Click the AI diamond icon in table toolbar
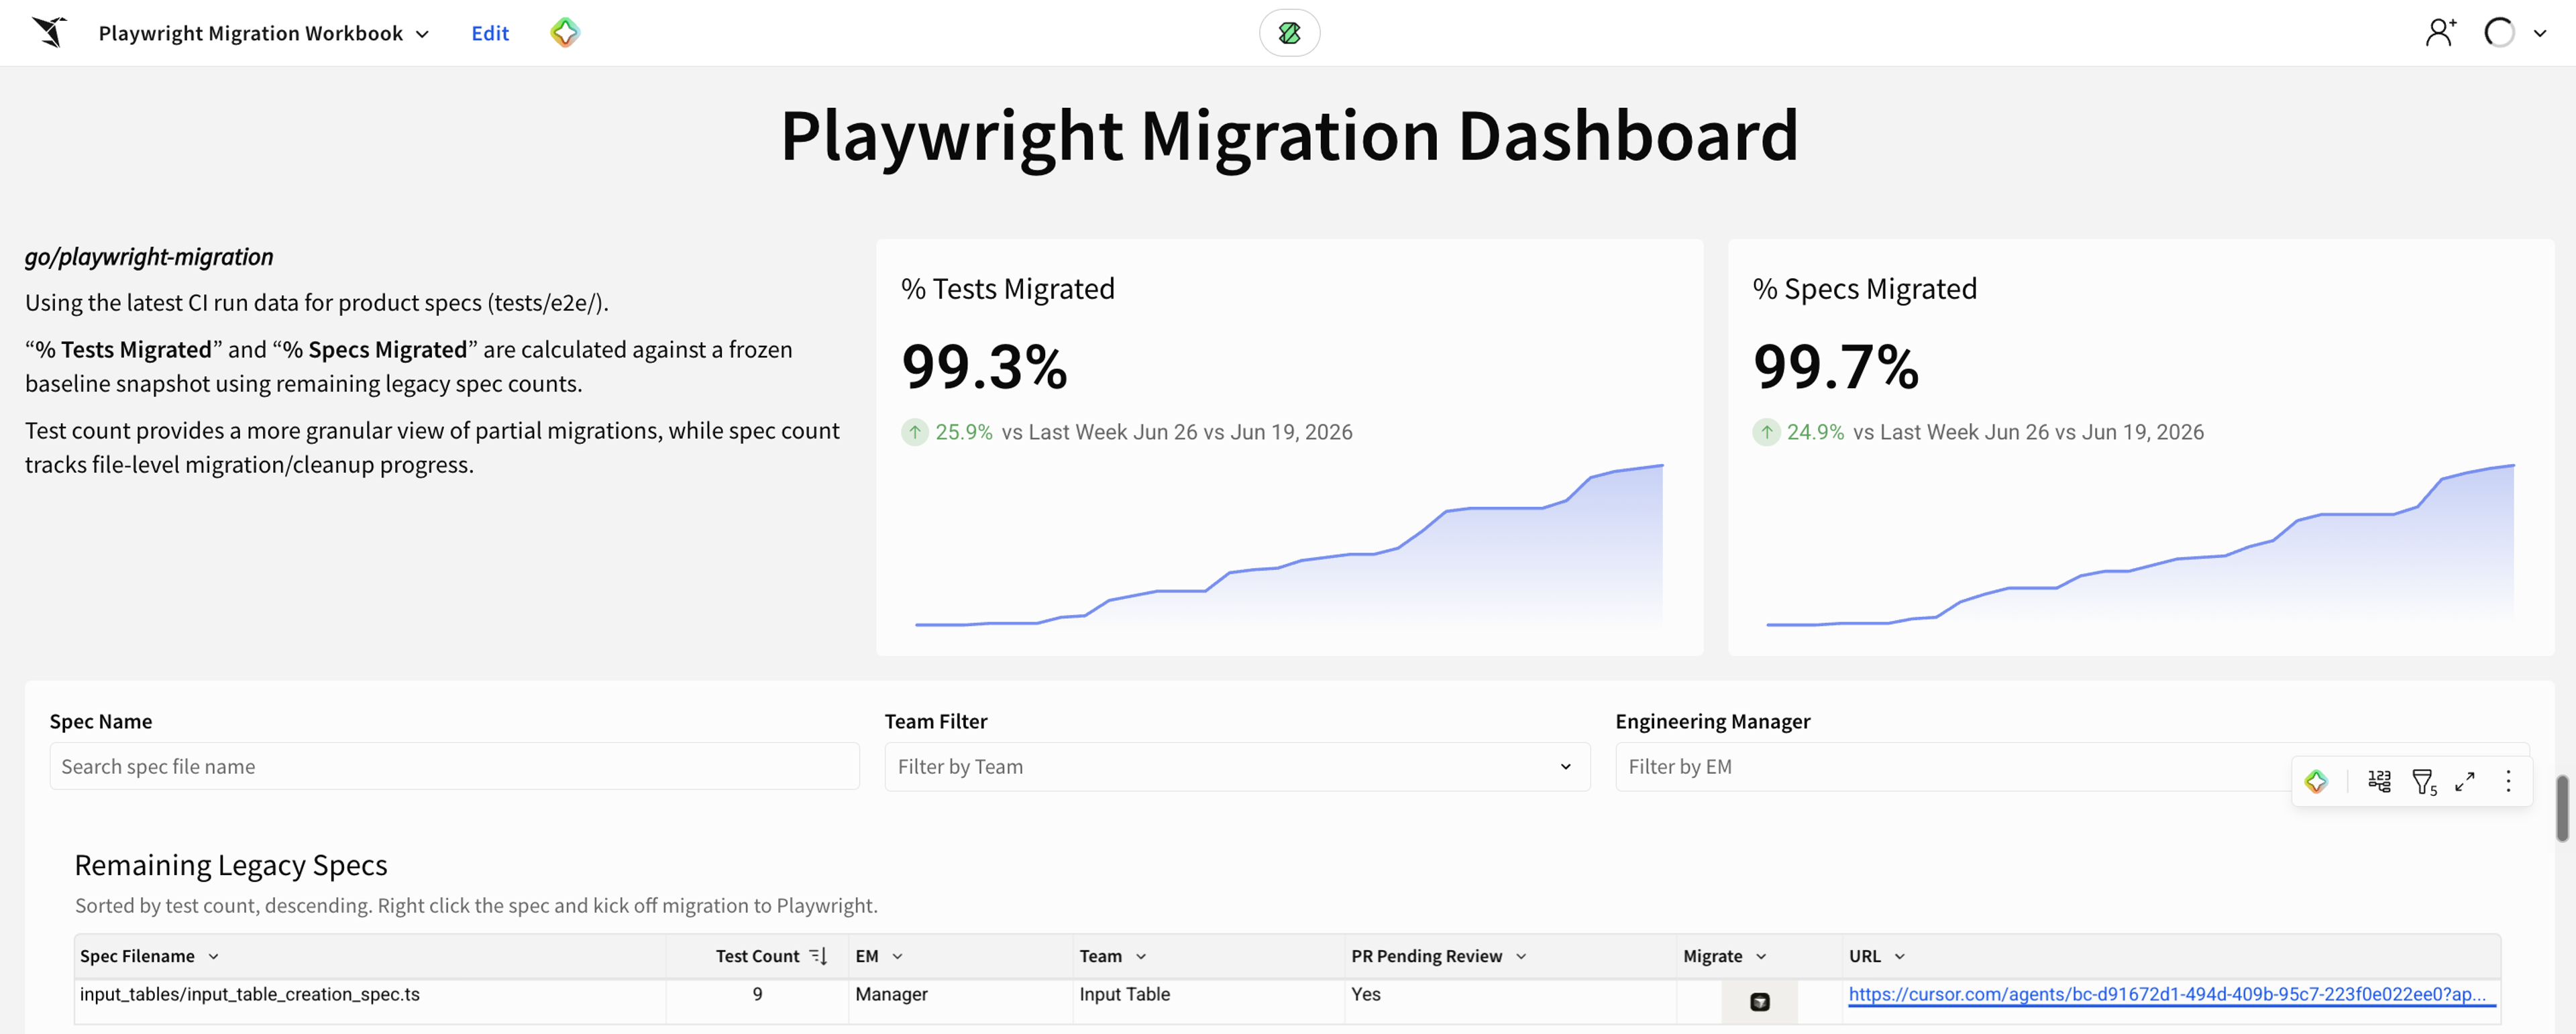 coord(2316,781)
